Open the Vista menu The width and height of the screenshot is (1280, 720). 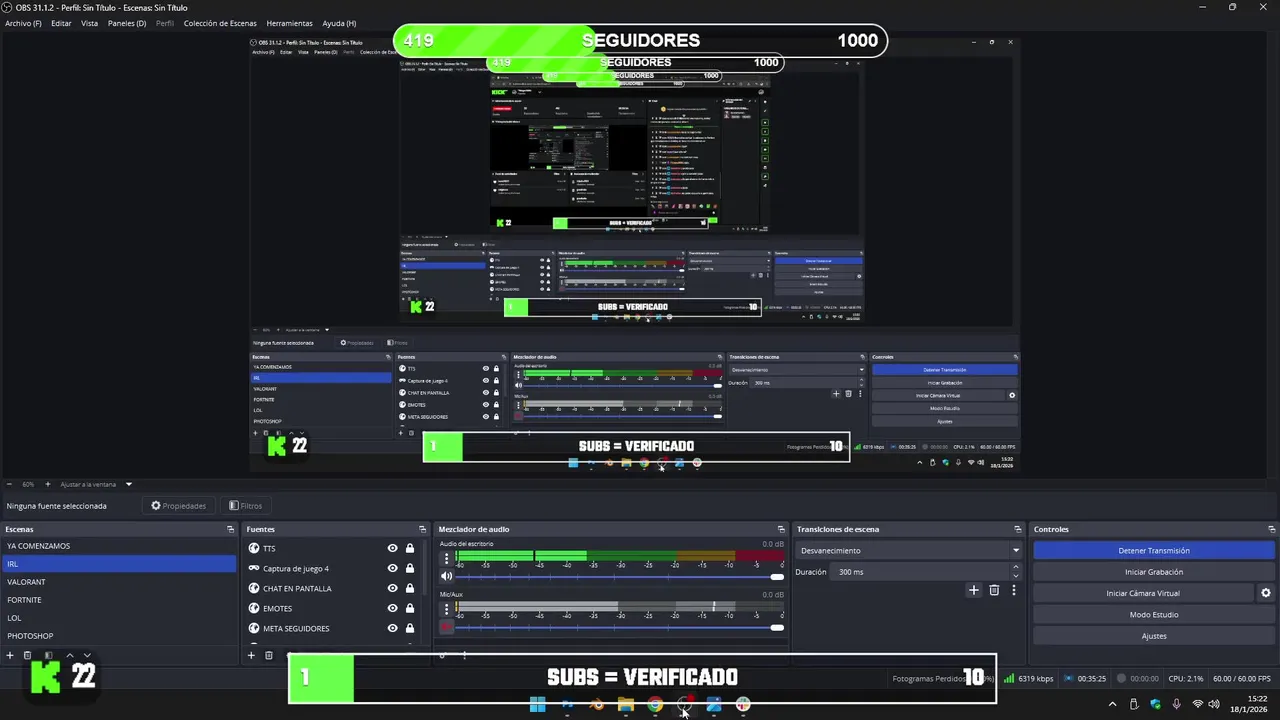pos(89,23)
